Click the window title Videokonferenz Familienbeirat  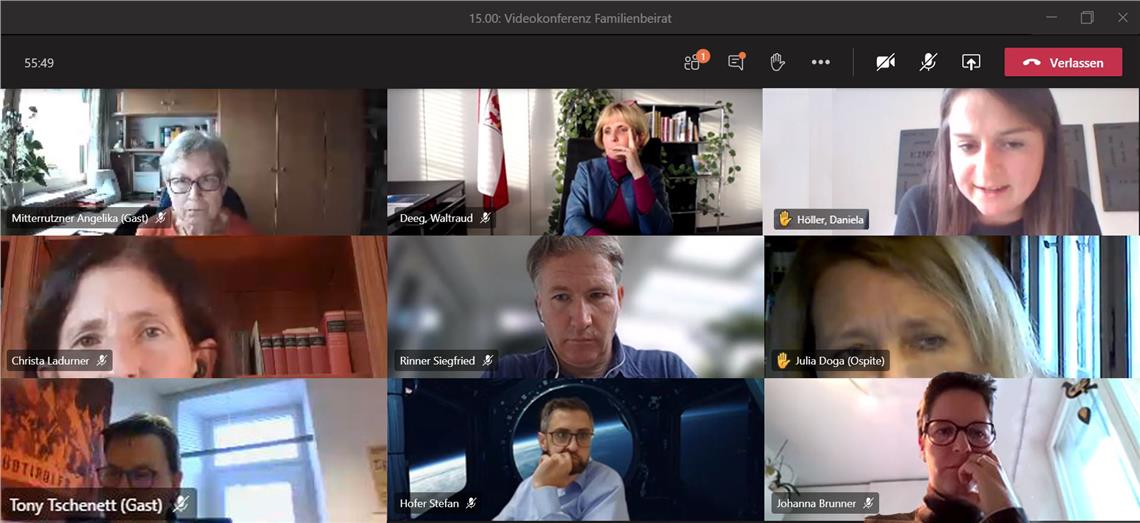pos(569,18)
